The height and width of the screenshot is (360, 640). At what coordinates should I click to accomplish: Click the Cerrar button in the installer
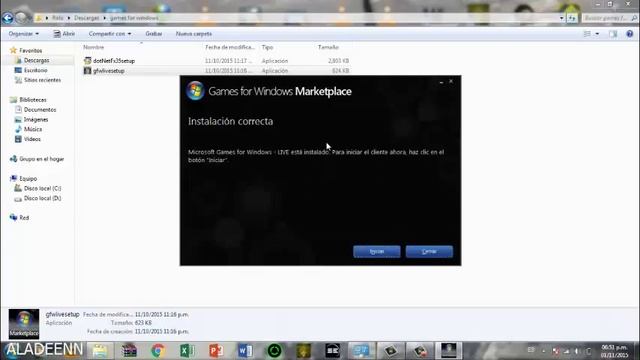(429, 251)
